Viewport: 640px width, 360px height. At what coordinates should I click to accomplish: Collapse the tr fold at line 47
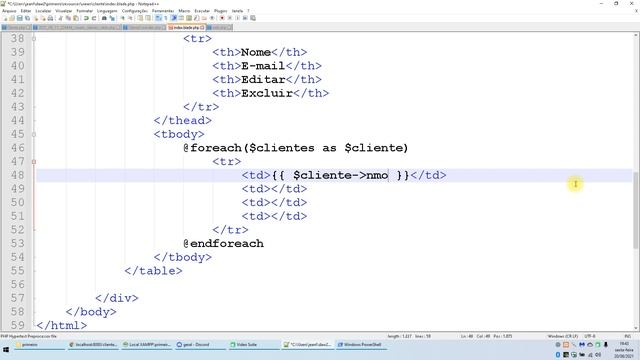(34, 162)
